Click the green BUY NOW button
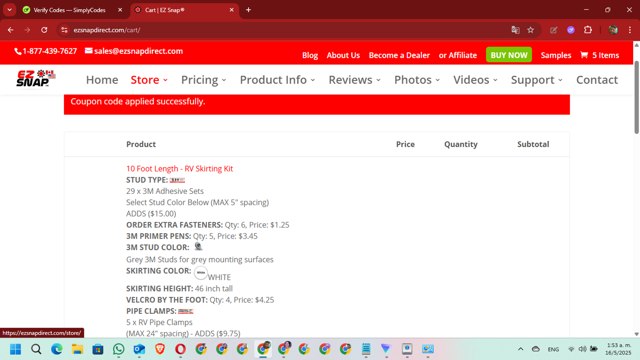The image size is (640, 360). 509,55
